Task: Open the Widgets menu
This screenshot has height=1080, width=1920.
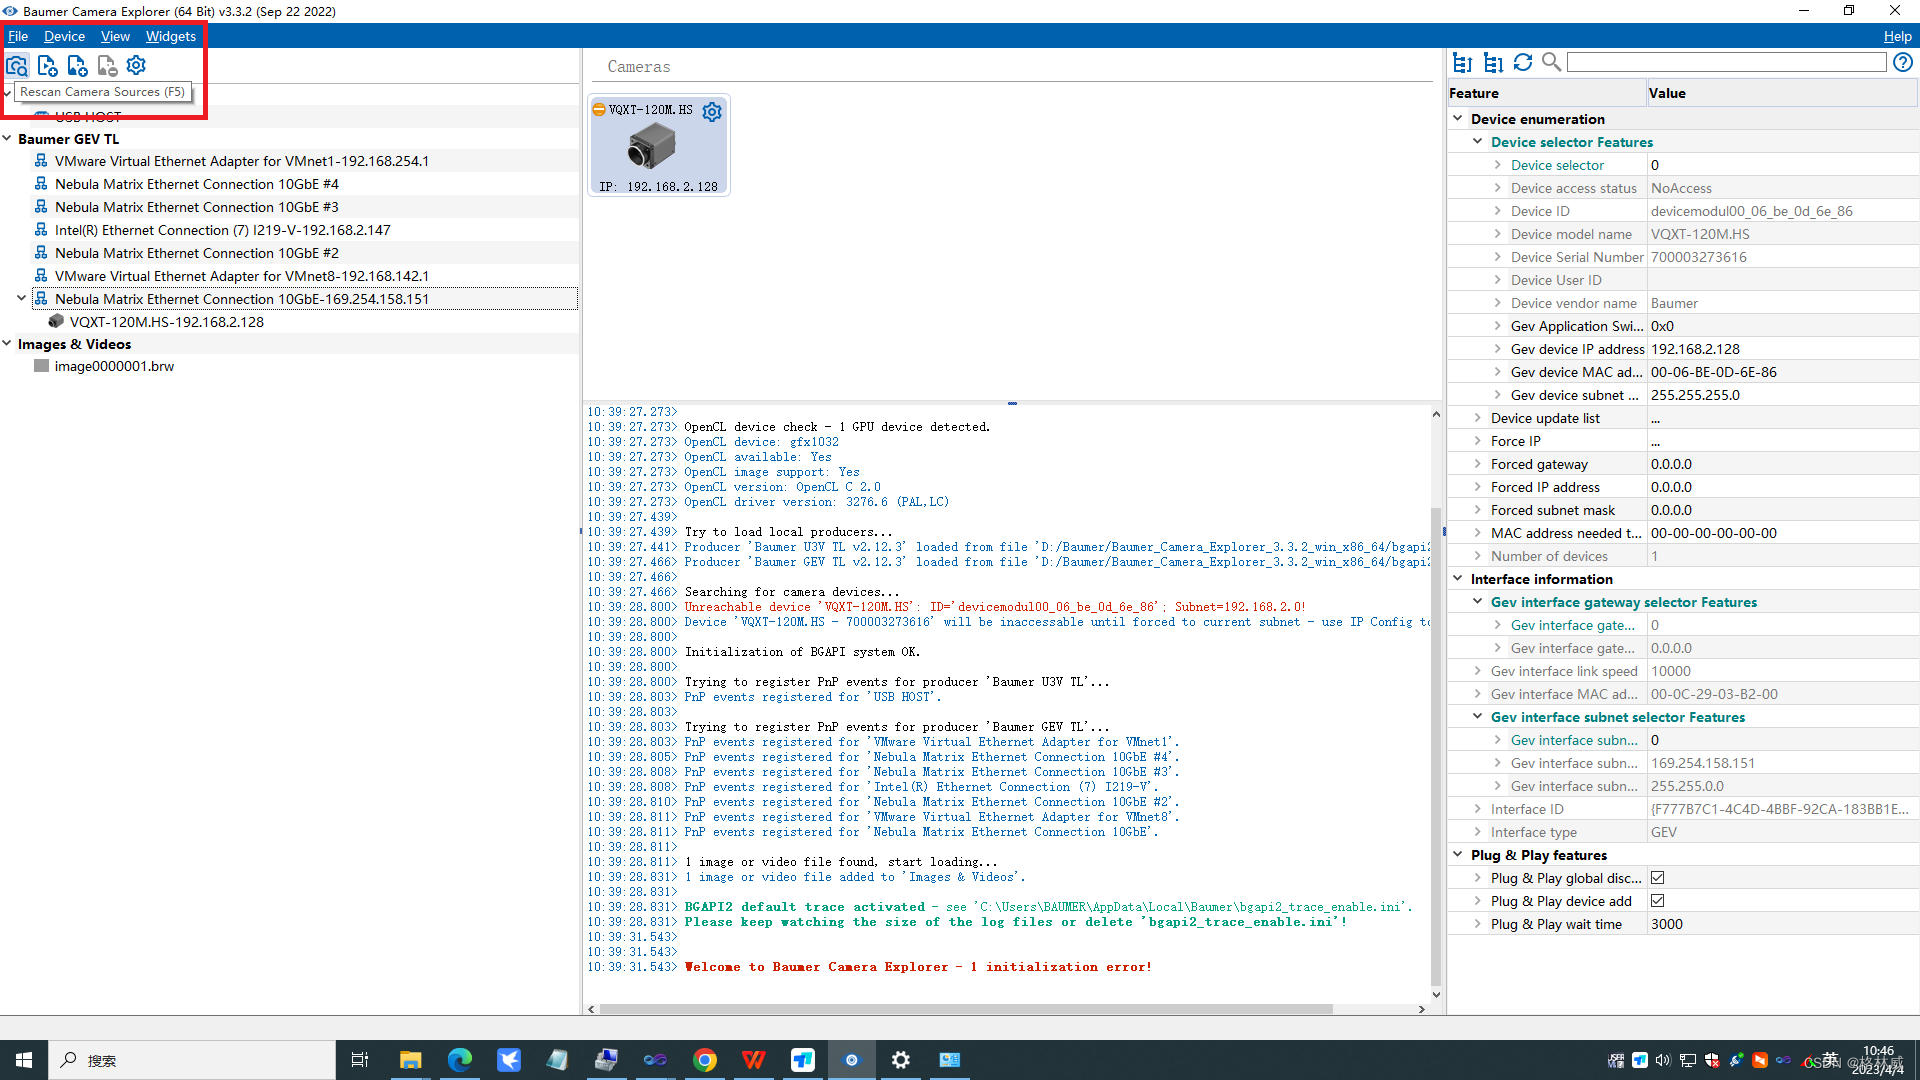Action: tap(171, 36)
